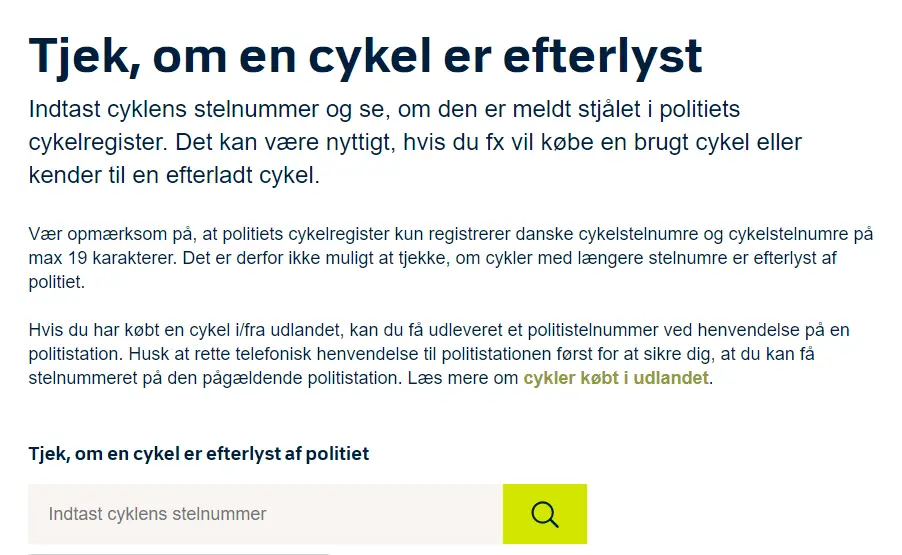The height and width of the screenshot is (555, 902).
Task: Click the intro line starting "Indtast cyklens stelnummer og se"
Action: pos(384,109)
